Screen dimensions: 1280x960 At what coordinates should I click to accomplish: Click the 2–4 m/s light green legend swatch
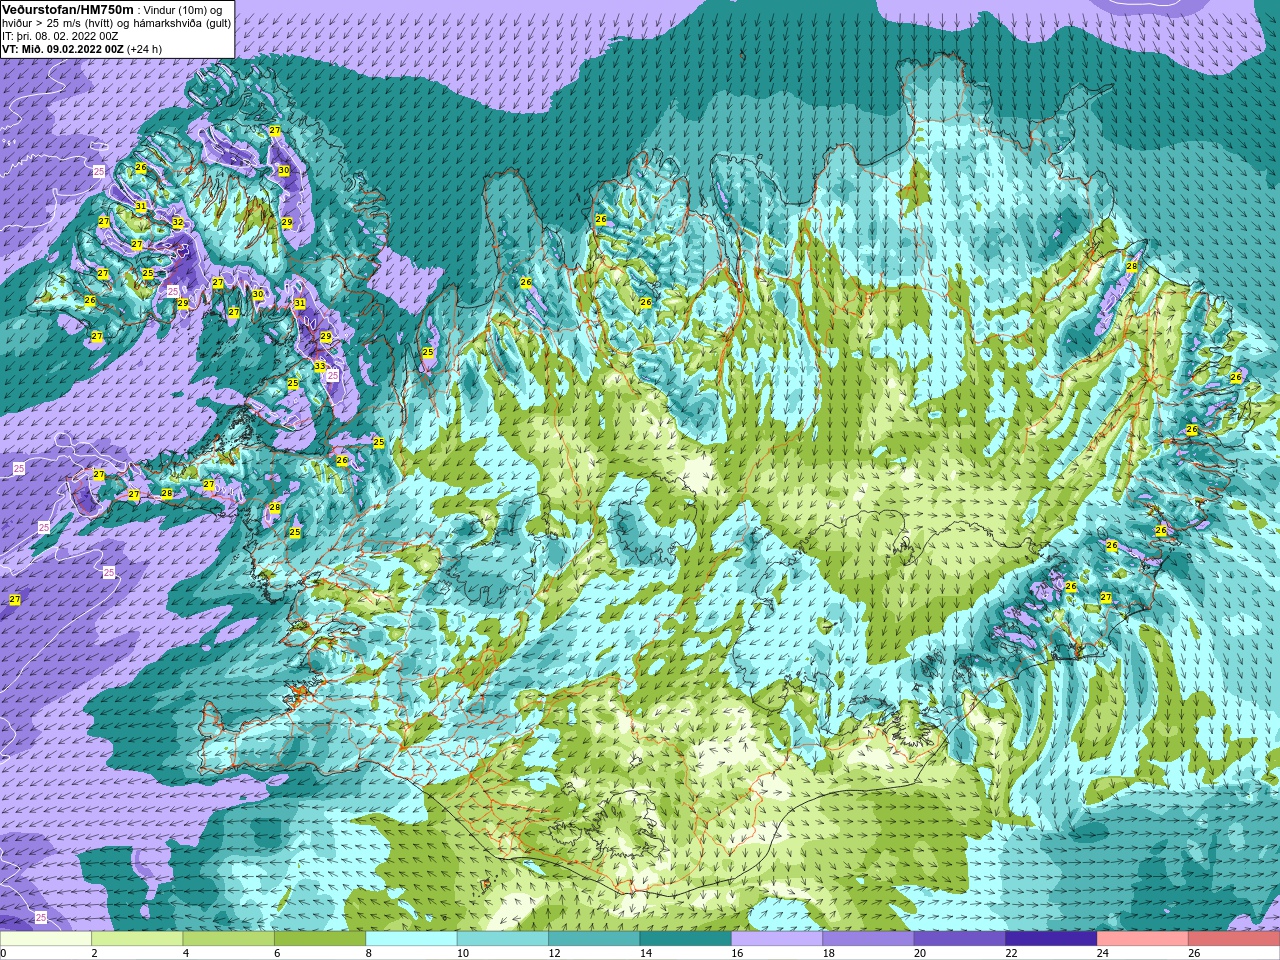[x=137, y=939]
